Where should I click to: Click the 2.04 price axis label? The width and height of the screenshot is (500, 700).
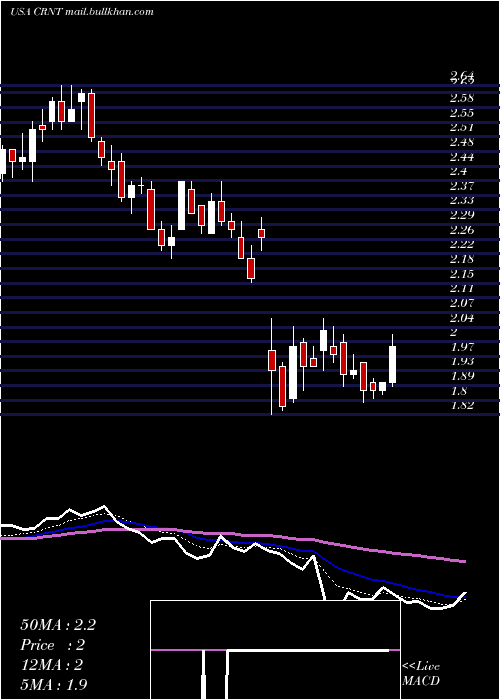[462, 318]
